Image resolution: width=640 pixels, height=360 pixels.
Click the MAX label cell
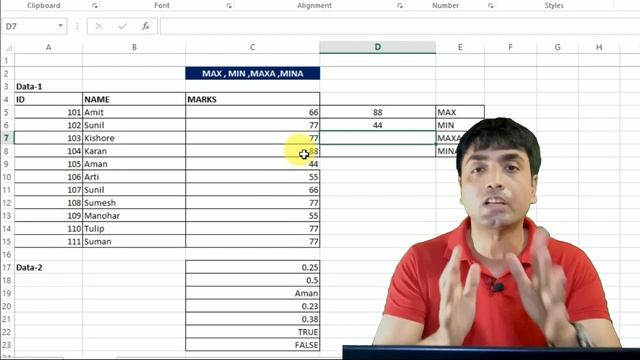[x=460, y=112]
